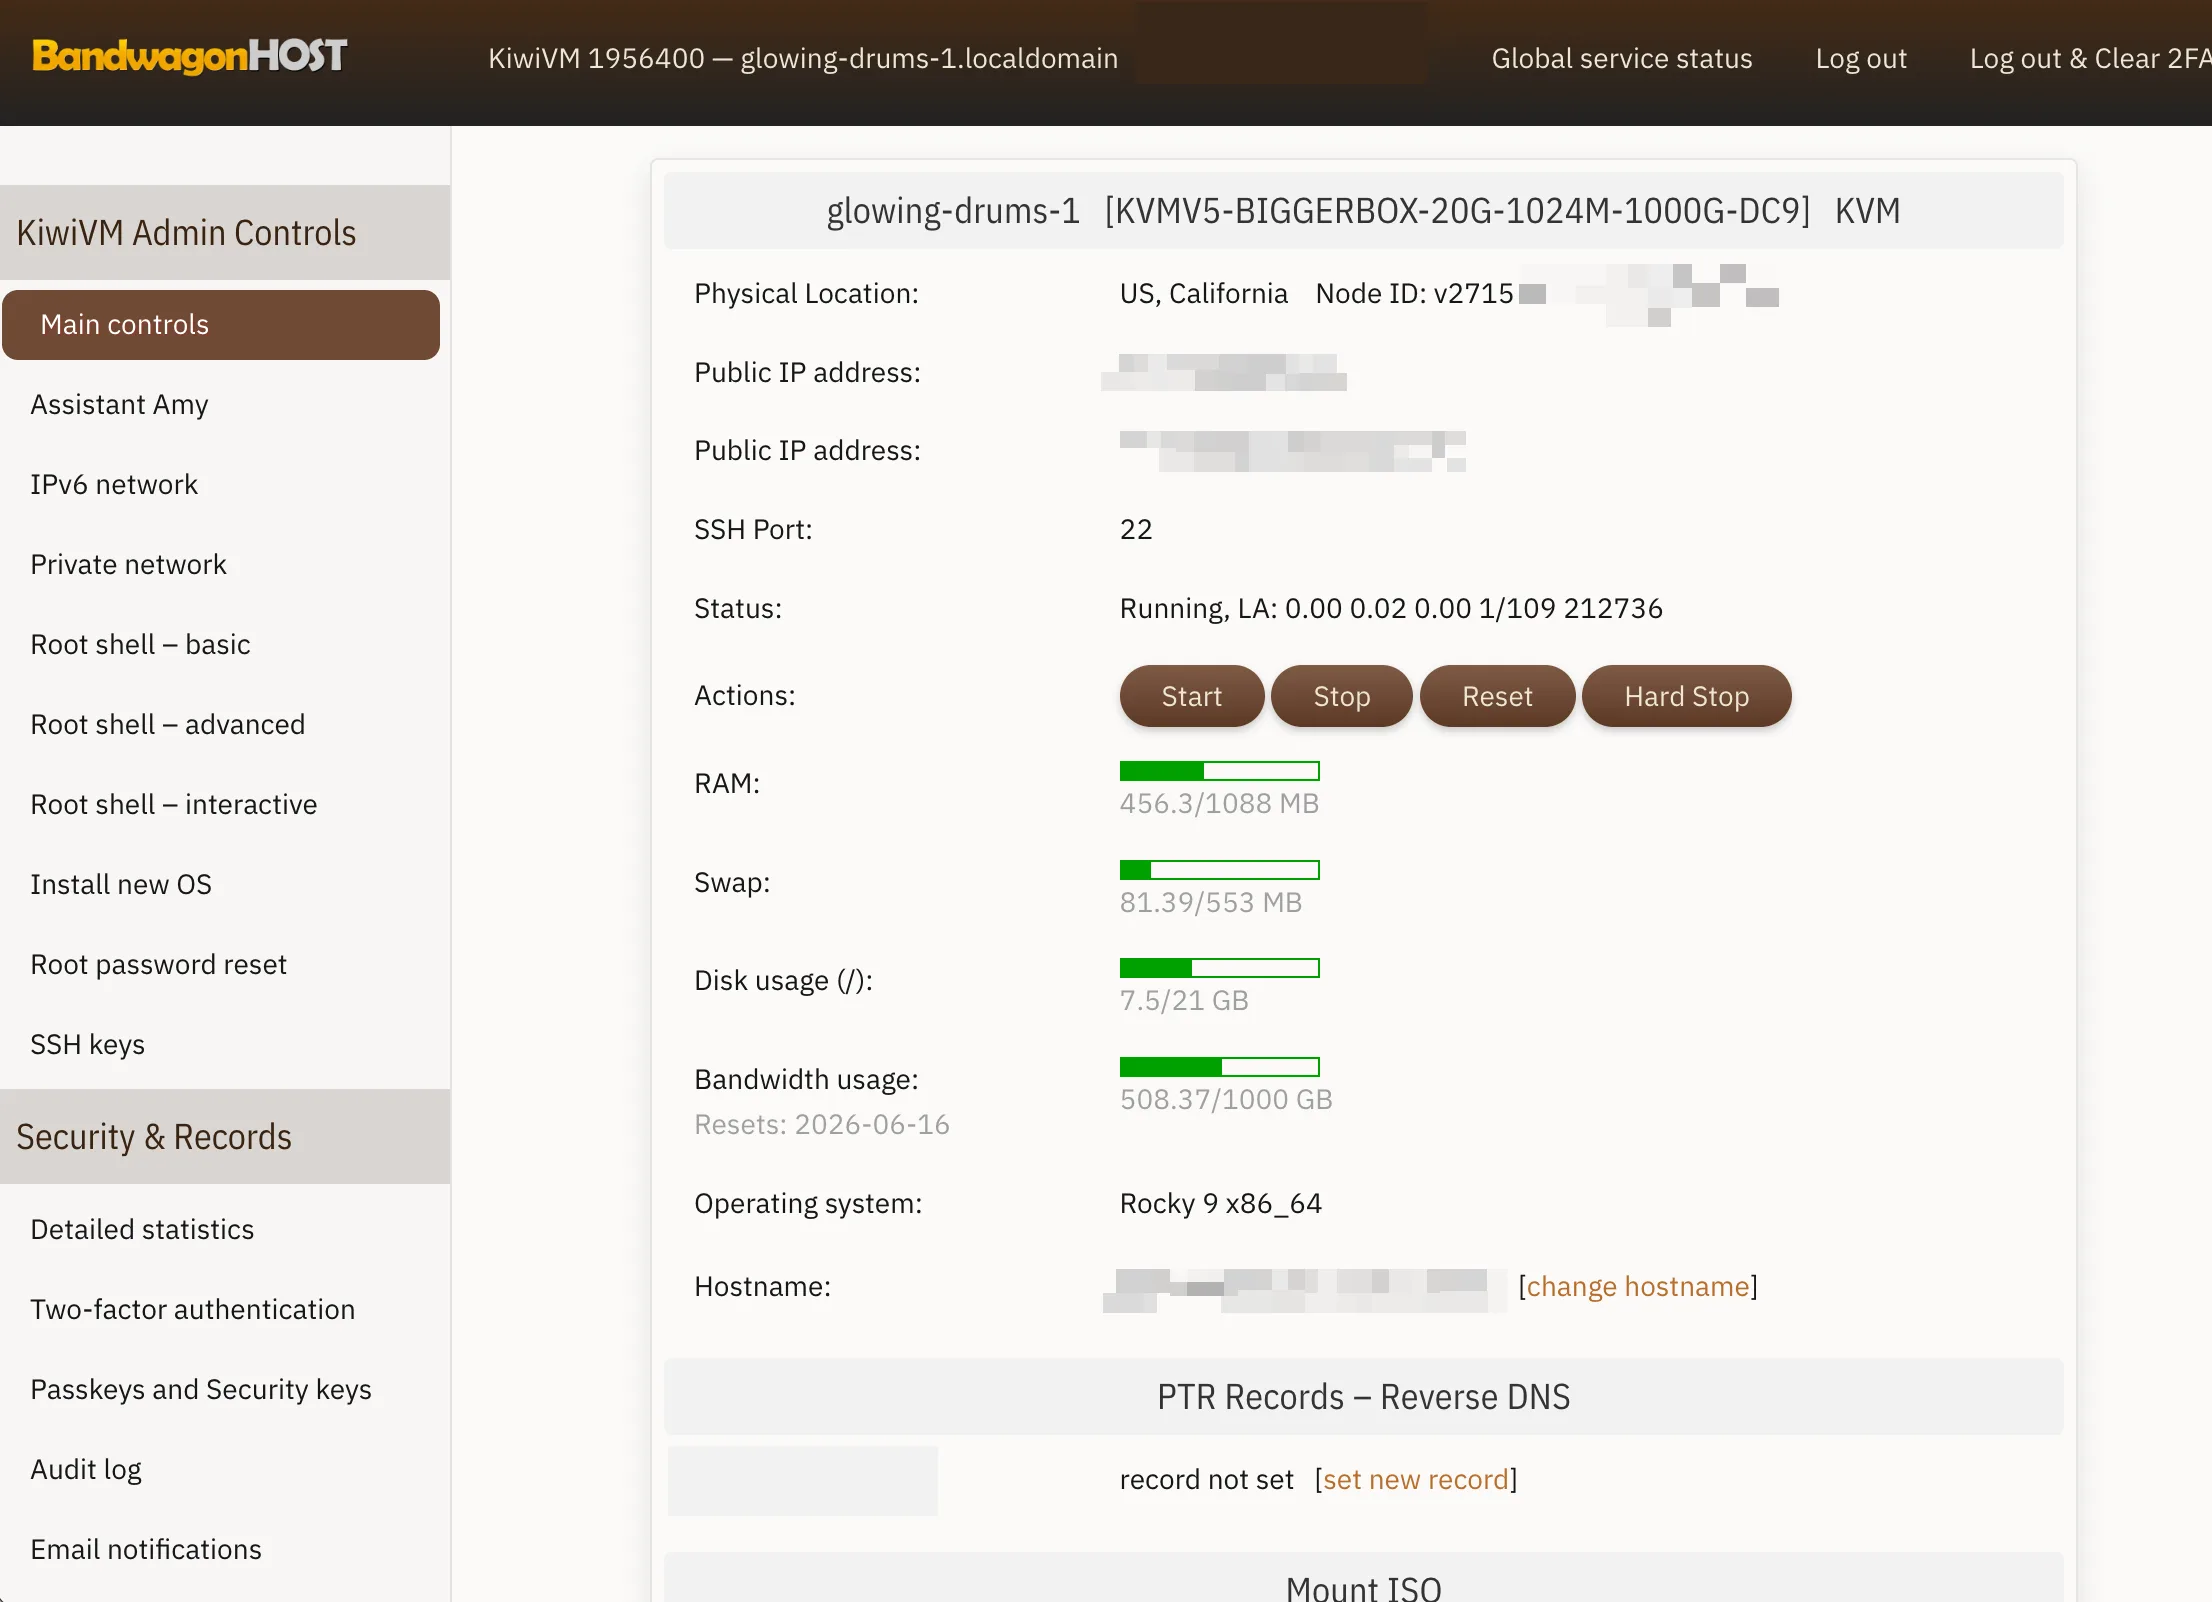The width and height of the screenshot is (2212, 1602).
Task: Open Two-factor authentication settings
Action: 192,1310
